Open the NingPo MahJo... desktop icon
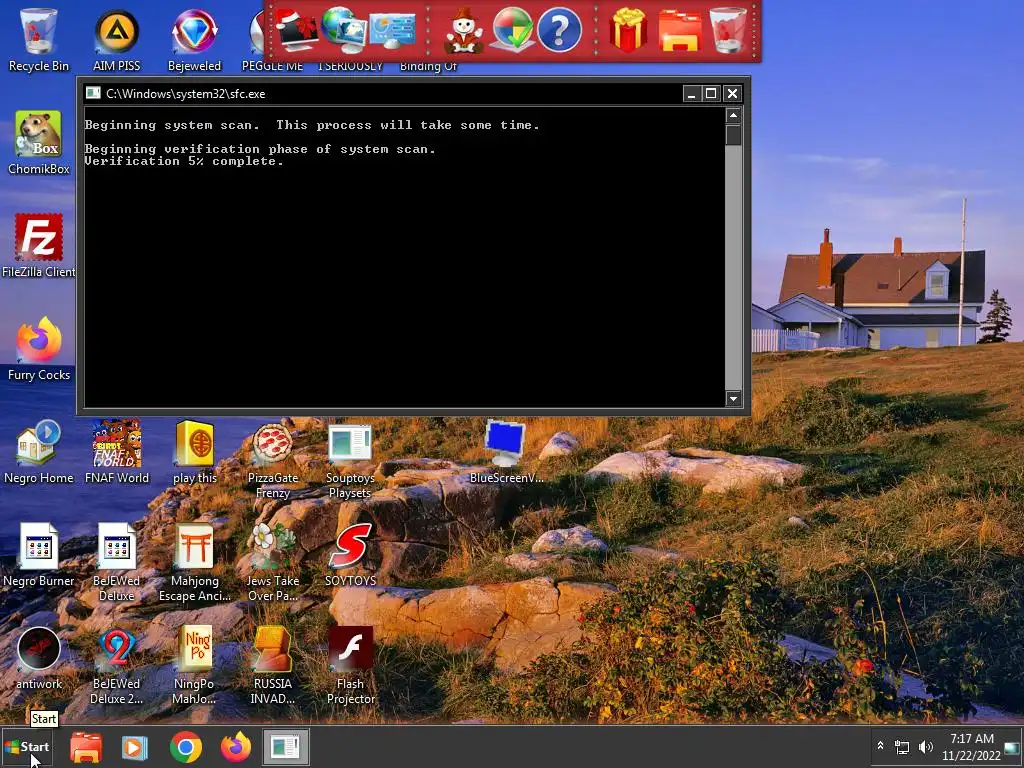This screenshot has height=768, width=1024. pyautogui.click(x=195, y=665)
